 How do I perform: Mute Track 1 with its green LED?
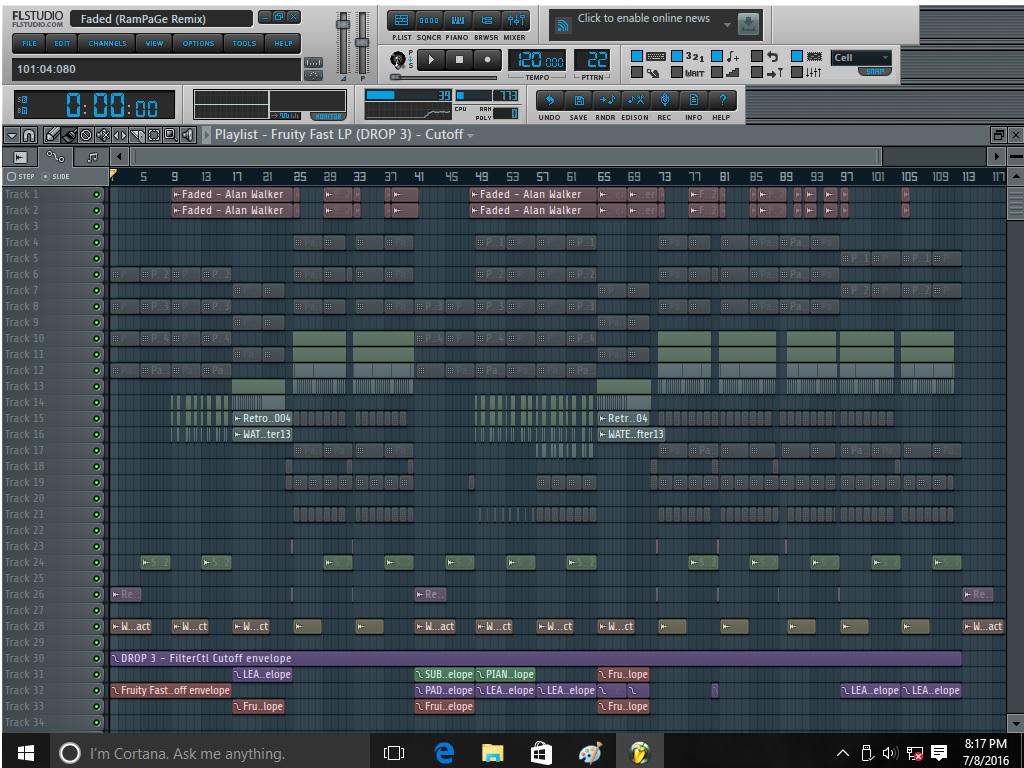pyautogui.click(x=97, y=195)
